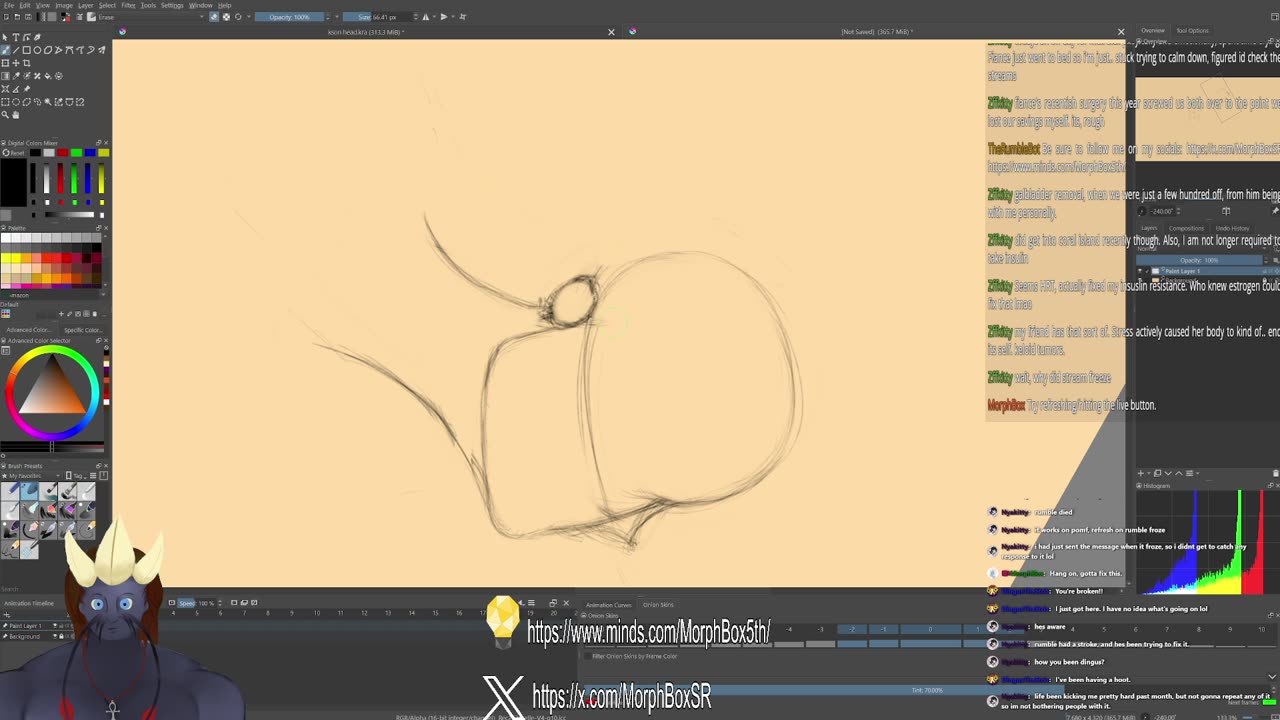1280x720 pixels.
Task: Open the brush editor settings icon
Action: pyautogui.click(x=79, y=17)
